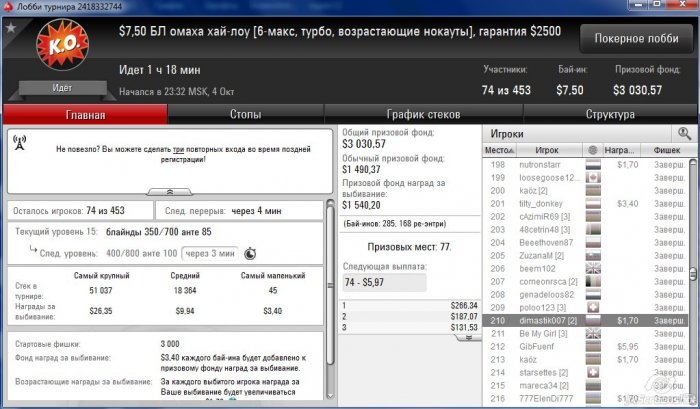Select player row 777ElenDi777
The image size is (700, 409).
(584, 398)
